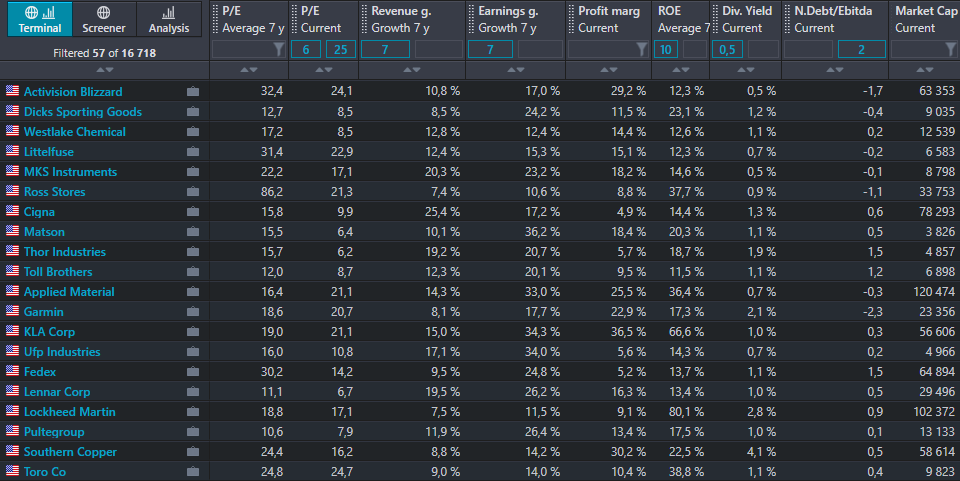Sort by company name column arrows
The width and height of the screenshot is (960, 481).
105,70
